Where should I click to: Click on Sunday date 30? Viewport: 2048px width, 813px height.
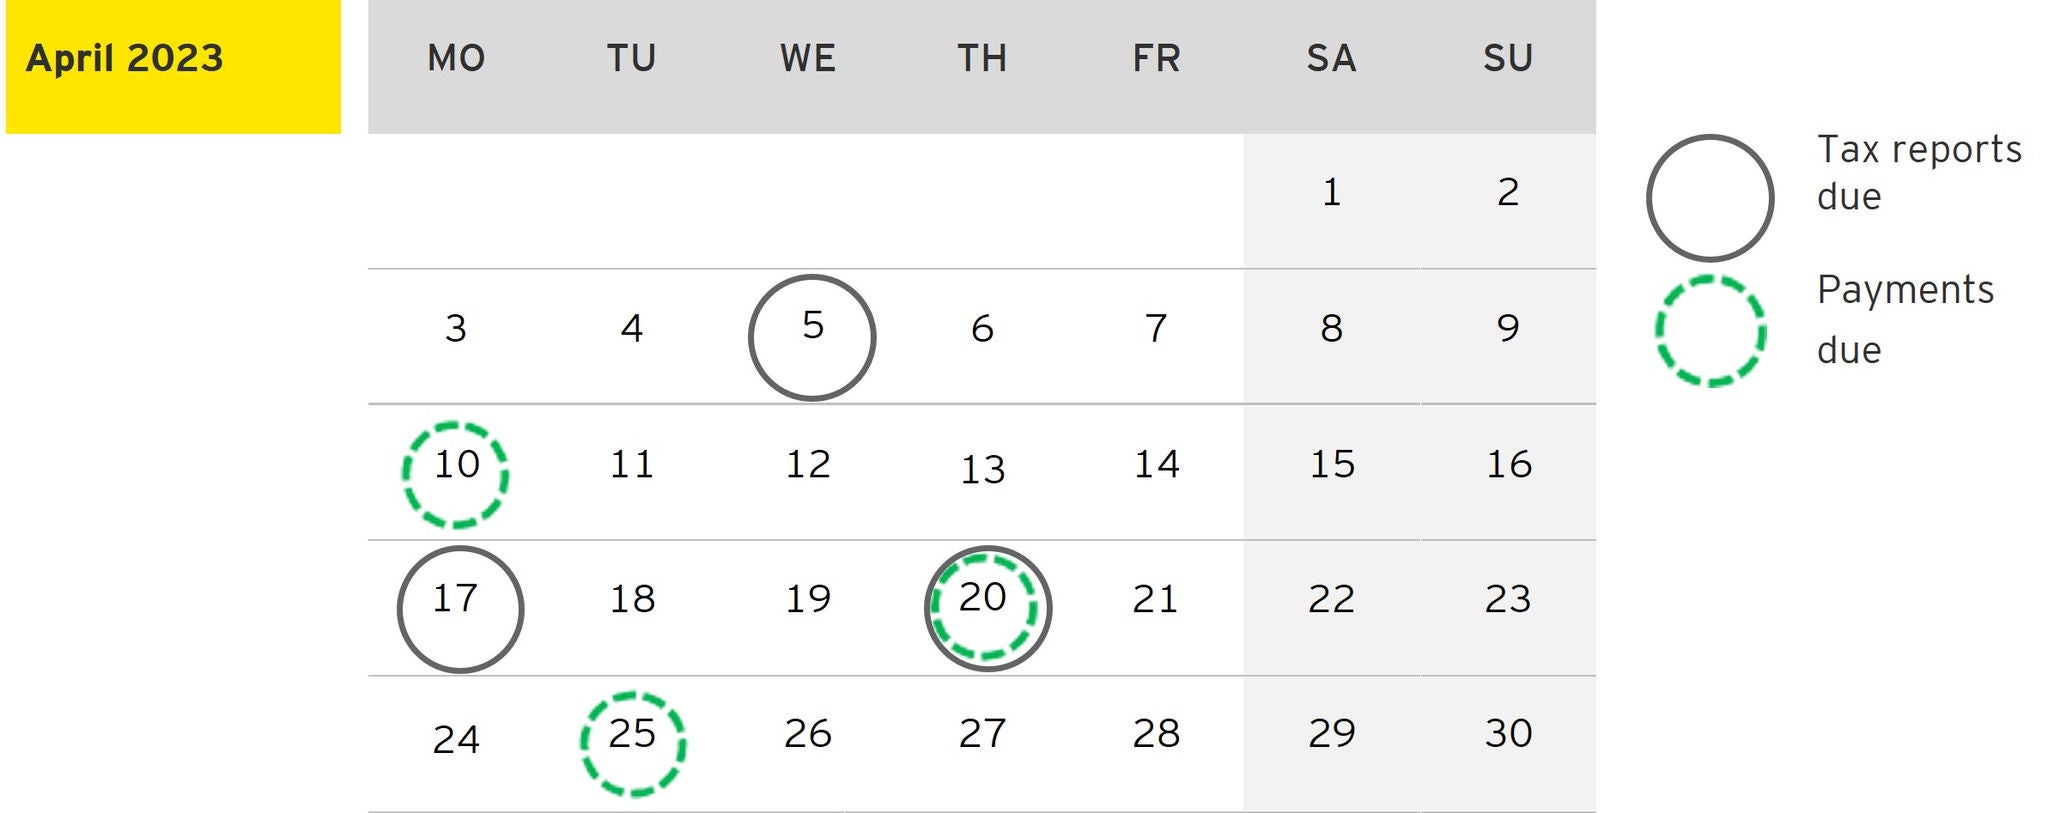1508,733
